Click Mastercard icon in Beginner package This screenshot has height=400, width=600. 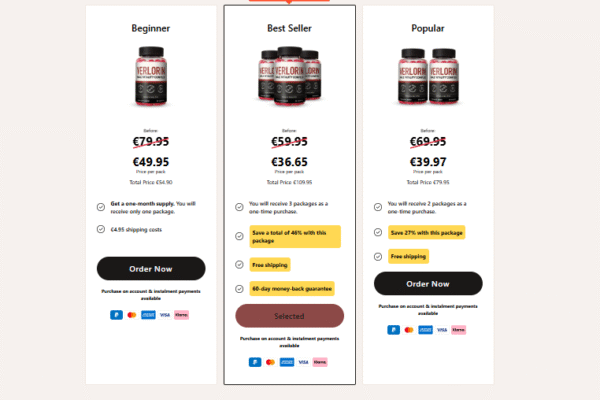pyautogui.click(x=133, y=314)
